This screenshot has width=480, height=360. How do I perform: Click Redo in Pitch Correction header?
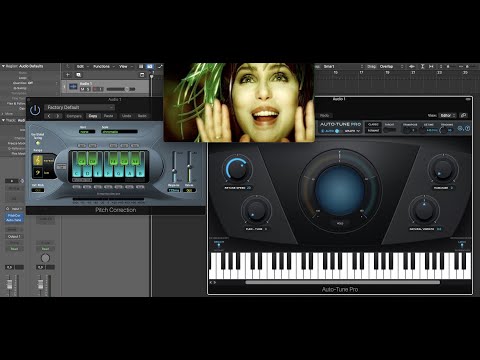tap(142, 116)
